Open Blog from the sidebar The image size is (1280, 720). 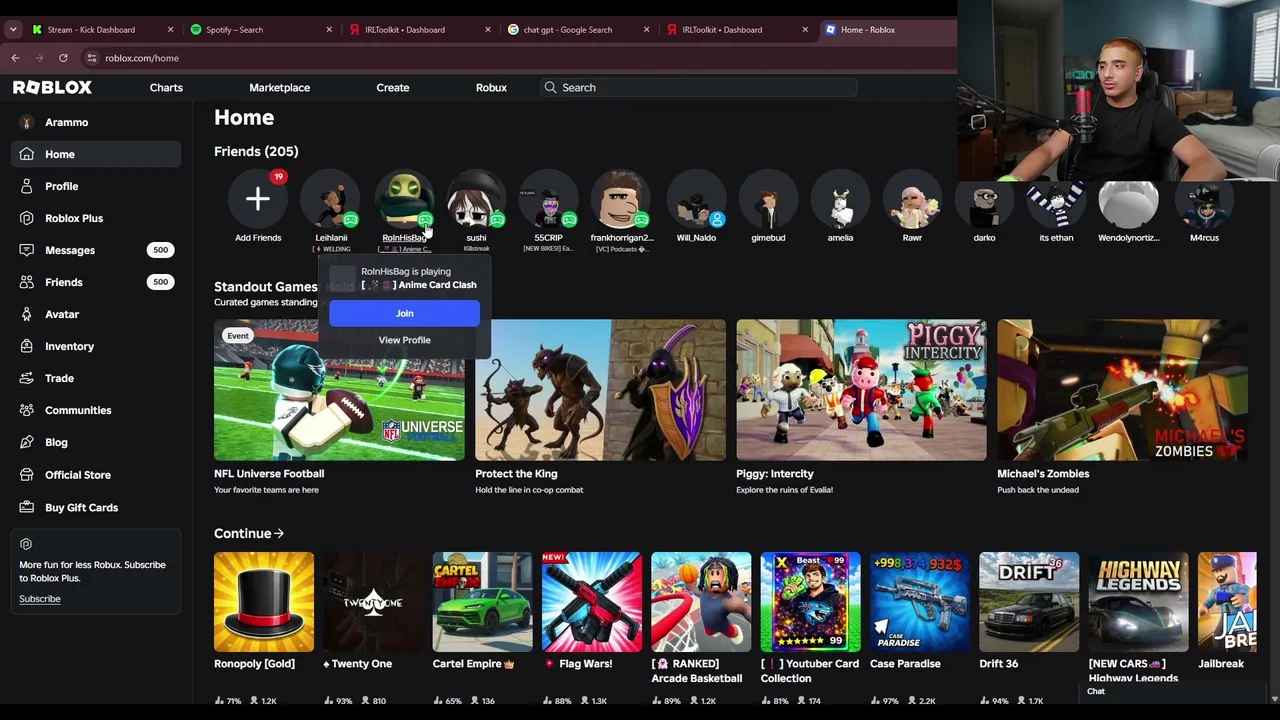56,442
